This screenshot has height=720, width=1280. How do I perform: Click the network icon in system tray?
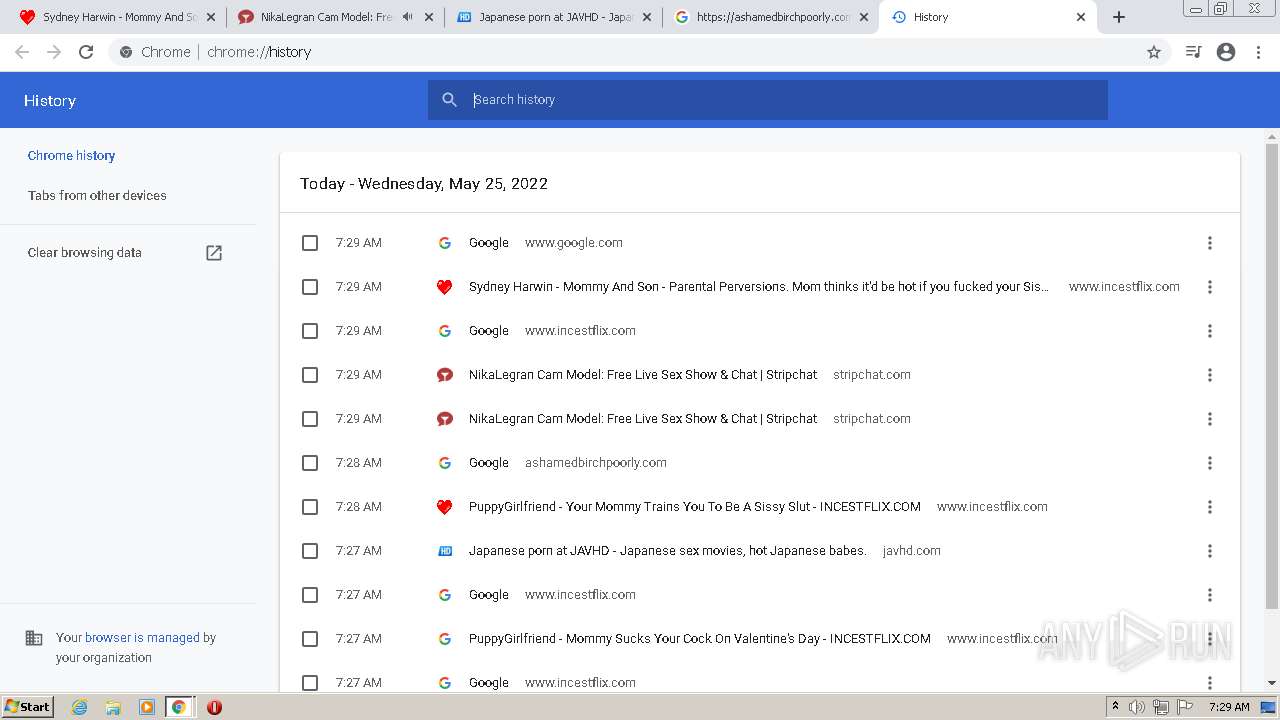pyautogui.click(x=1161, y=707)
